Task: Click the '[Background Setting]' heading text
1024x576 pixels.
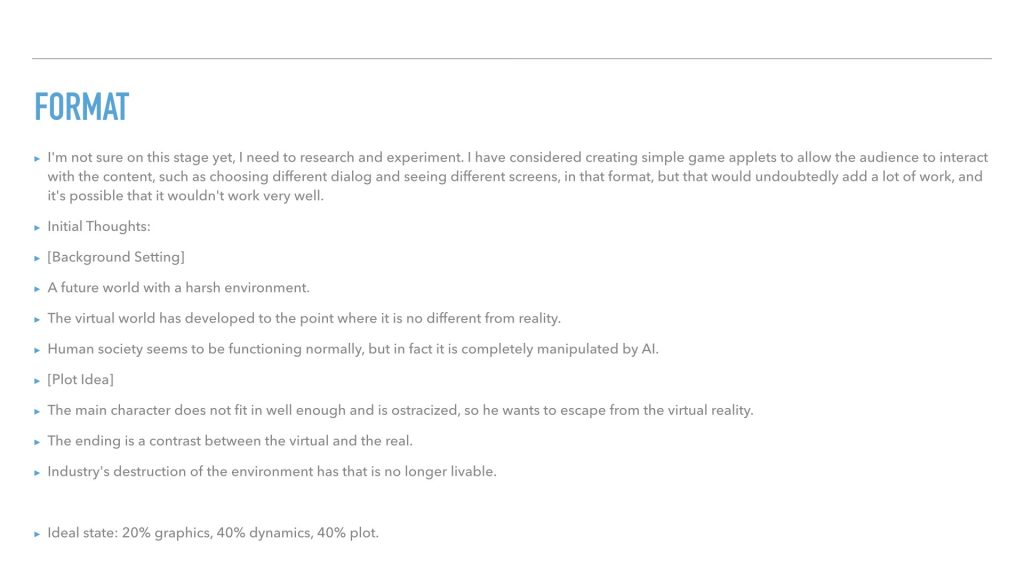Action: (x=116, y=257)
